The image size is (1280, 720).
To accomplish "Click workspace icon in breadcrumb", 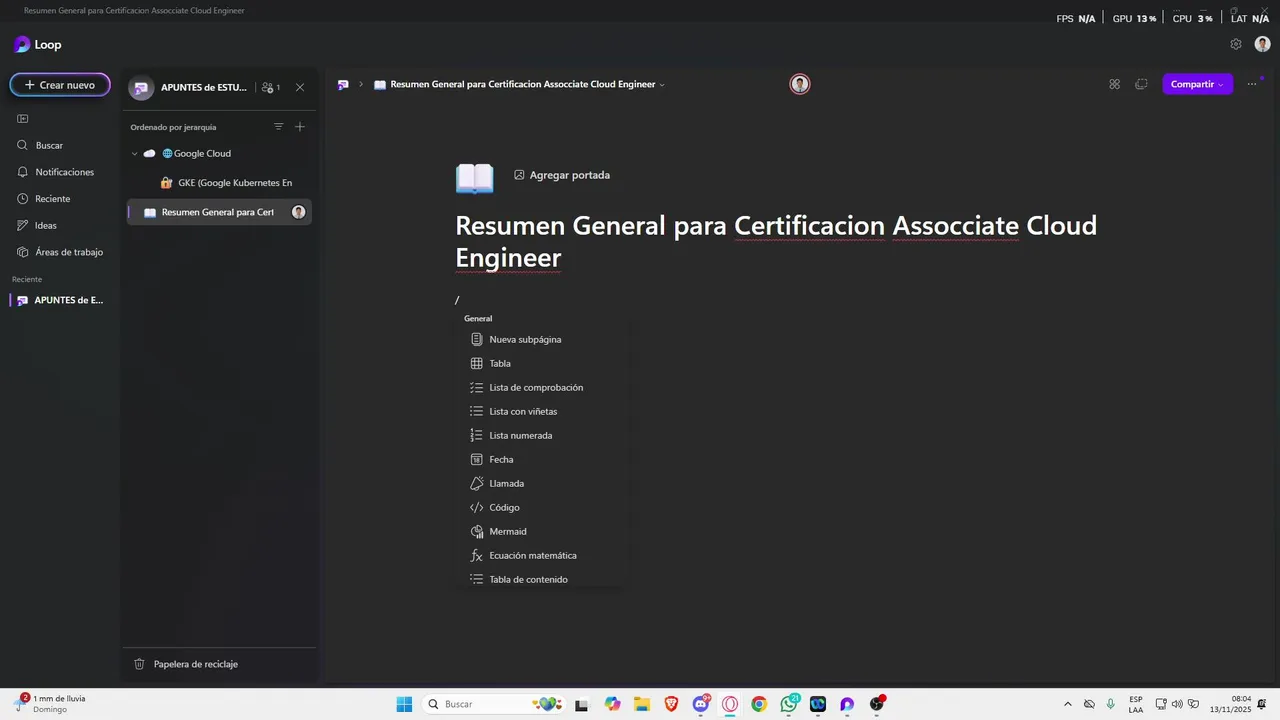I will [x=343, y=85].
